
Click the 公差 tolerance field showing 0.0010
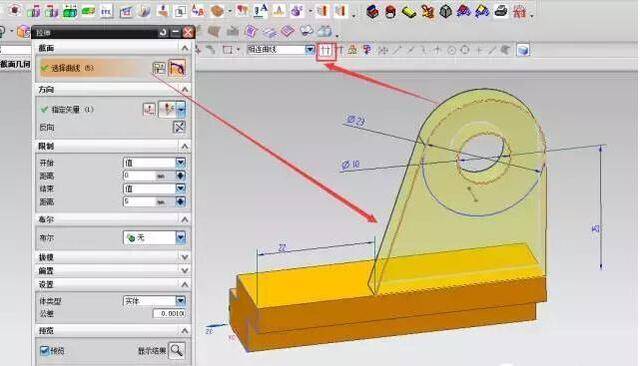coord(169,313)
